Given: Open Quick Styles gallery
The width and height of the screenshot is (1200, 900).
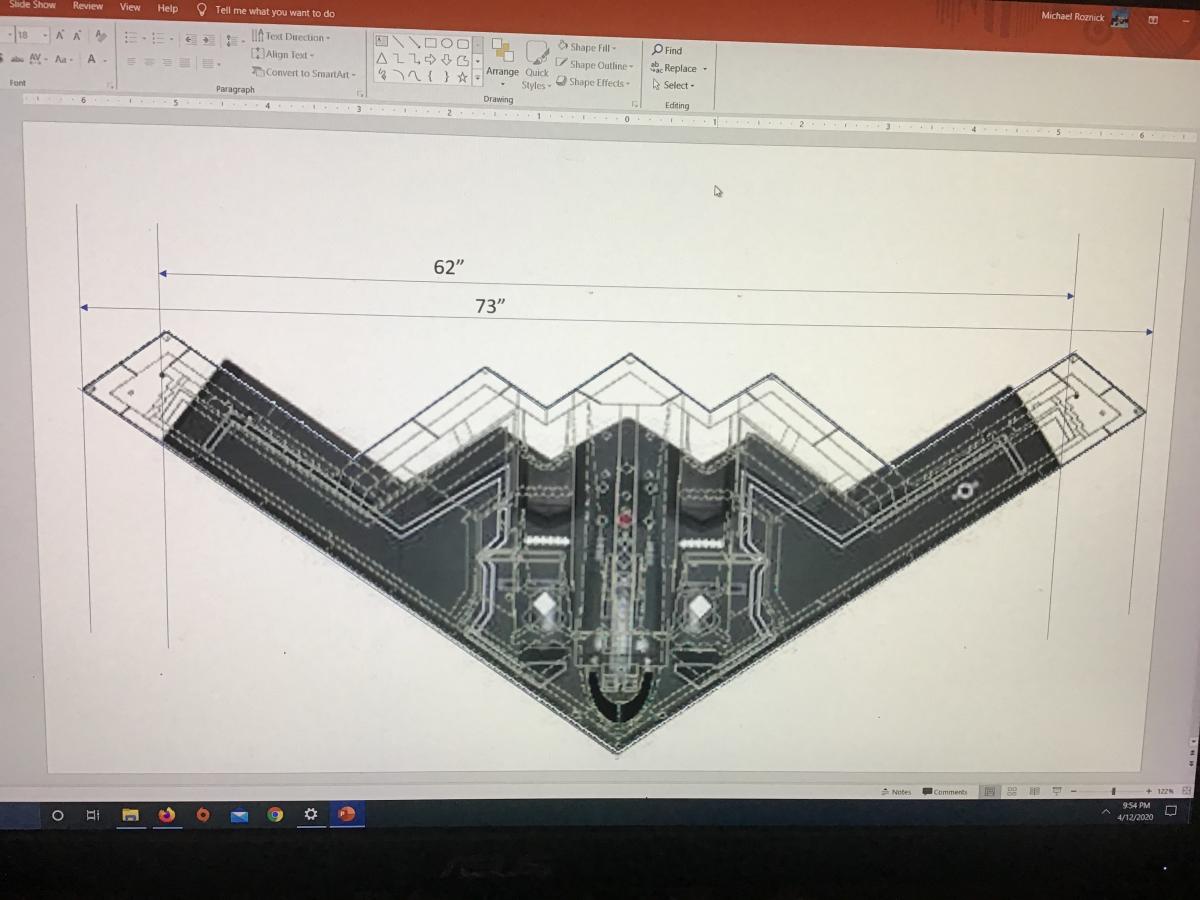Looking at the screenshot, I should 537,64.
